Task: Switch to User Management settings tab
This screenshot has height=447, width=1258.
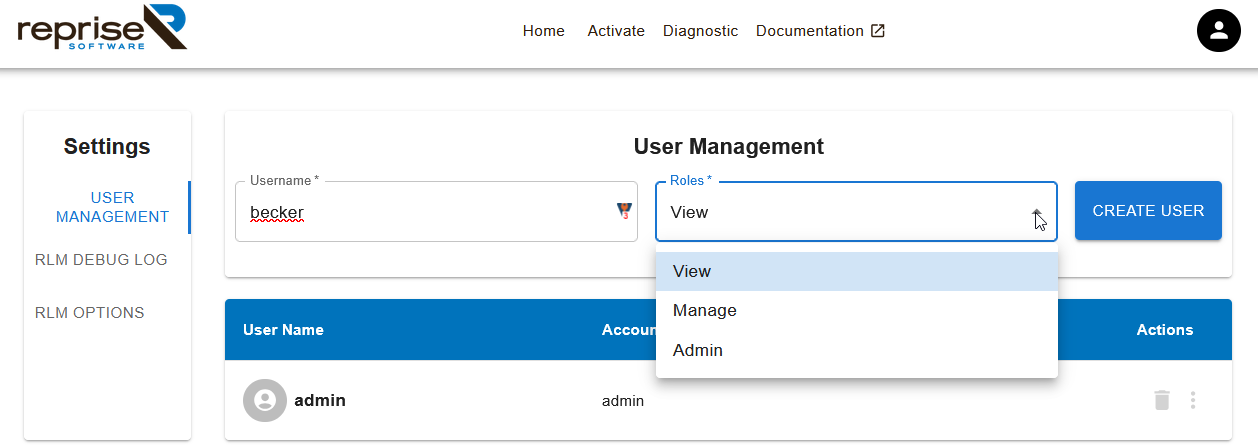Action: (112, 207)
